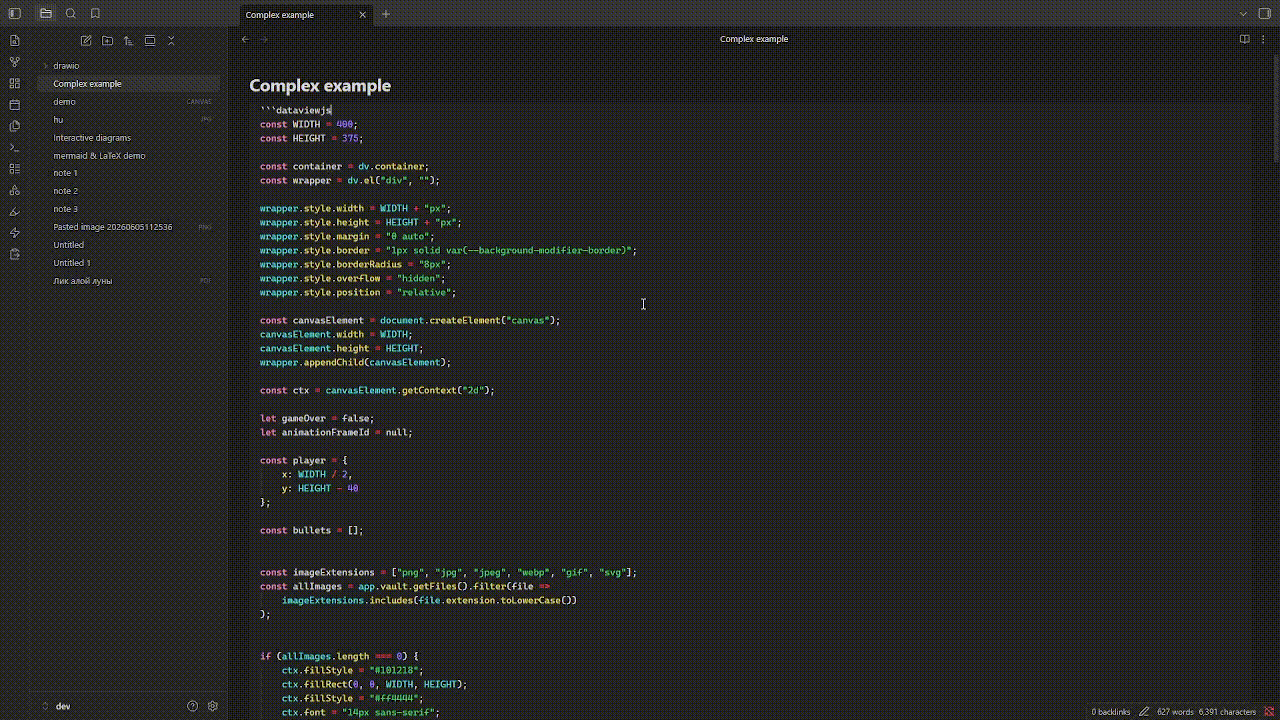Open the Interactive diagrams note
Image resolution: width=1280 pixels, height=720 pixels.
click(x=128, y=138)
